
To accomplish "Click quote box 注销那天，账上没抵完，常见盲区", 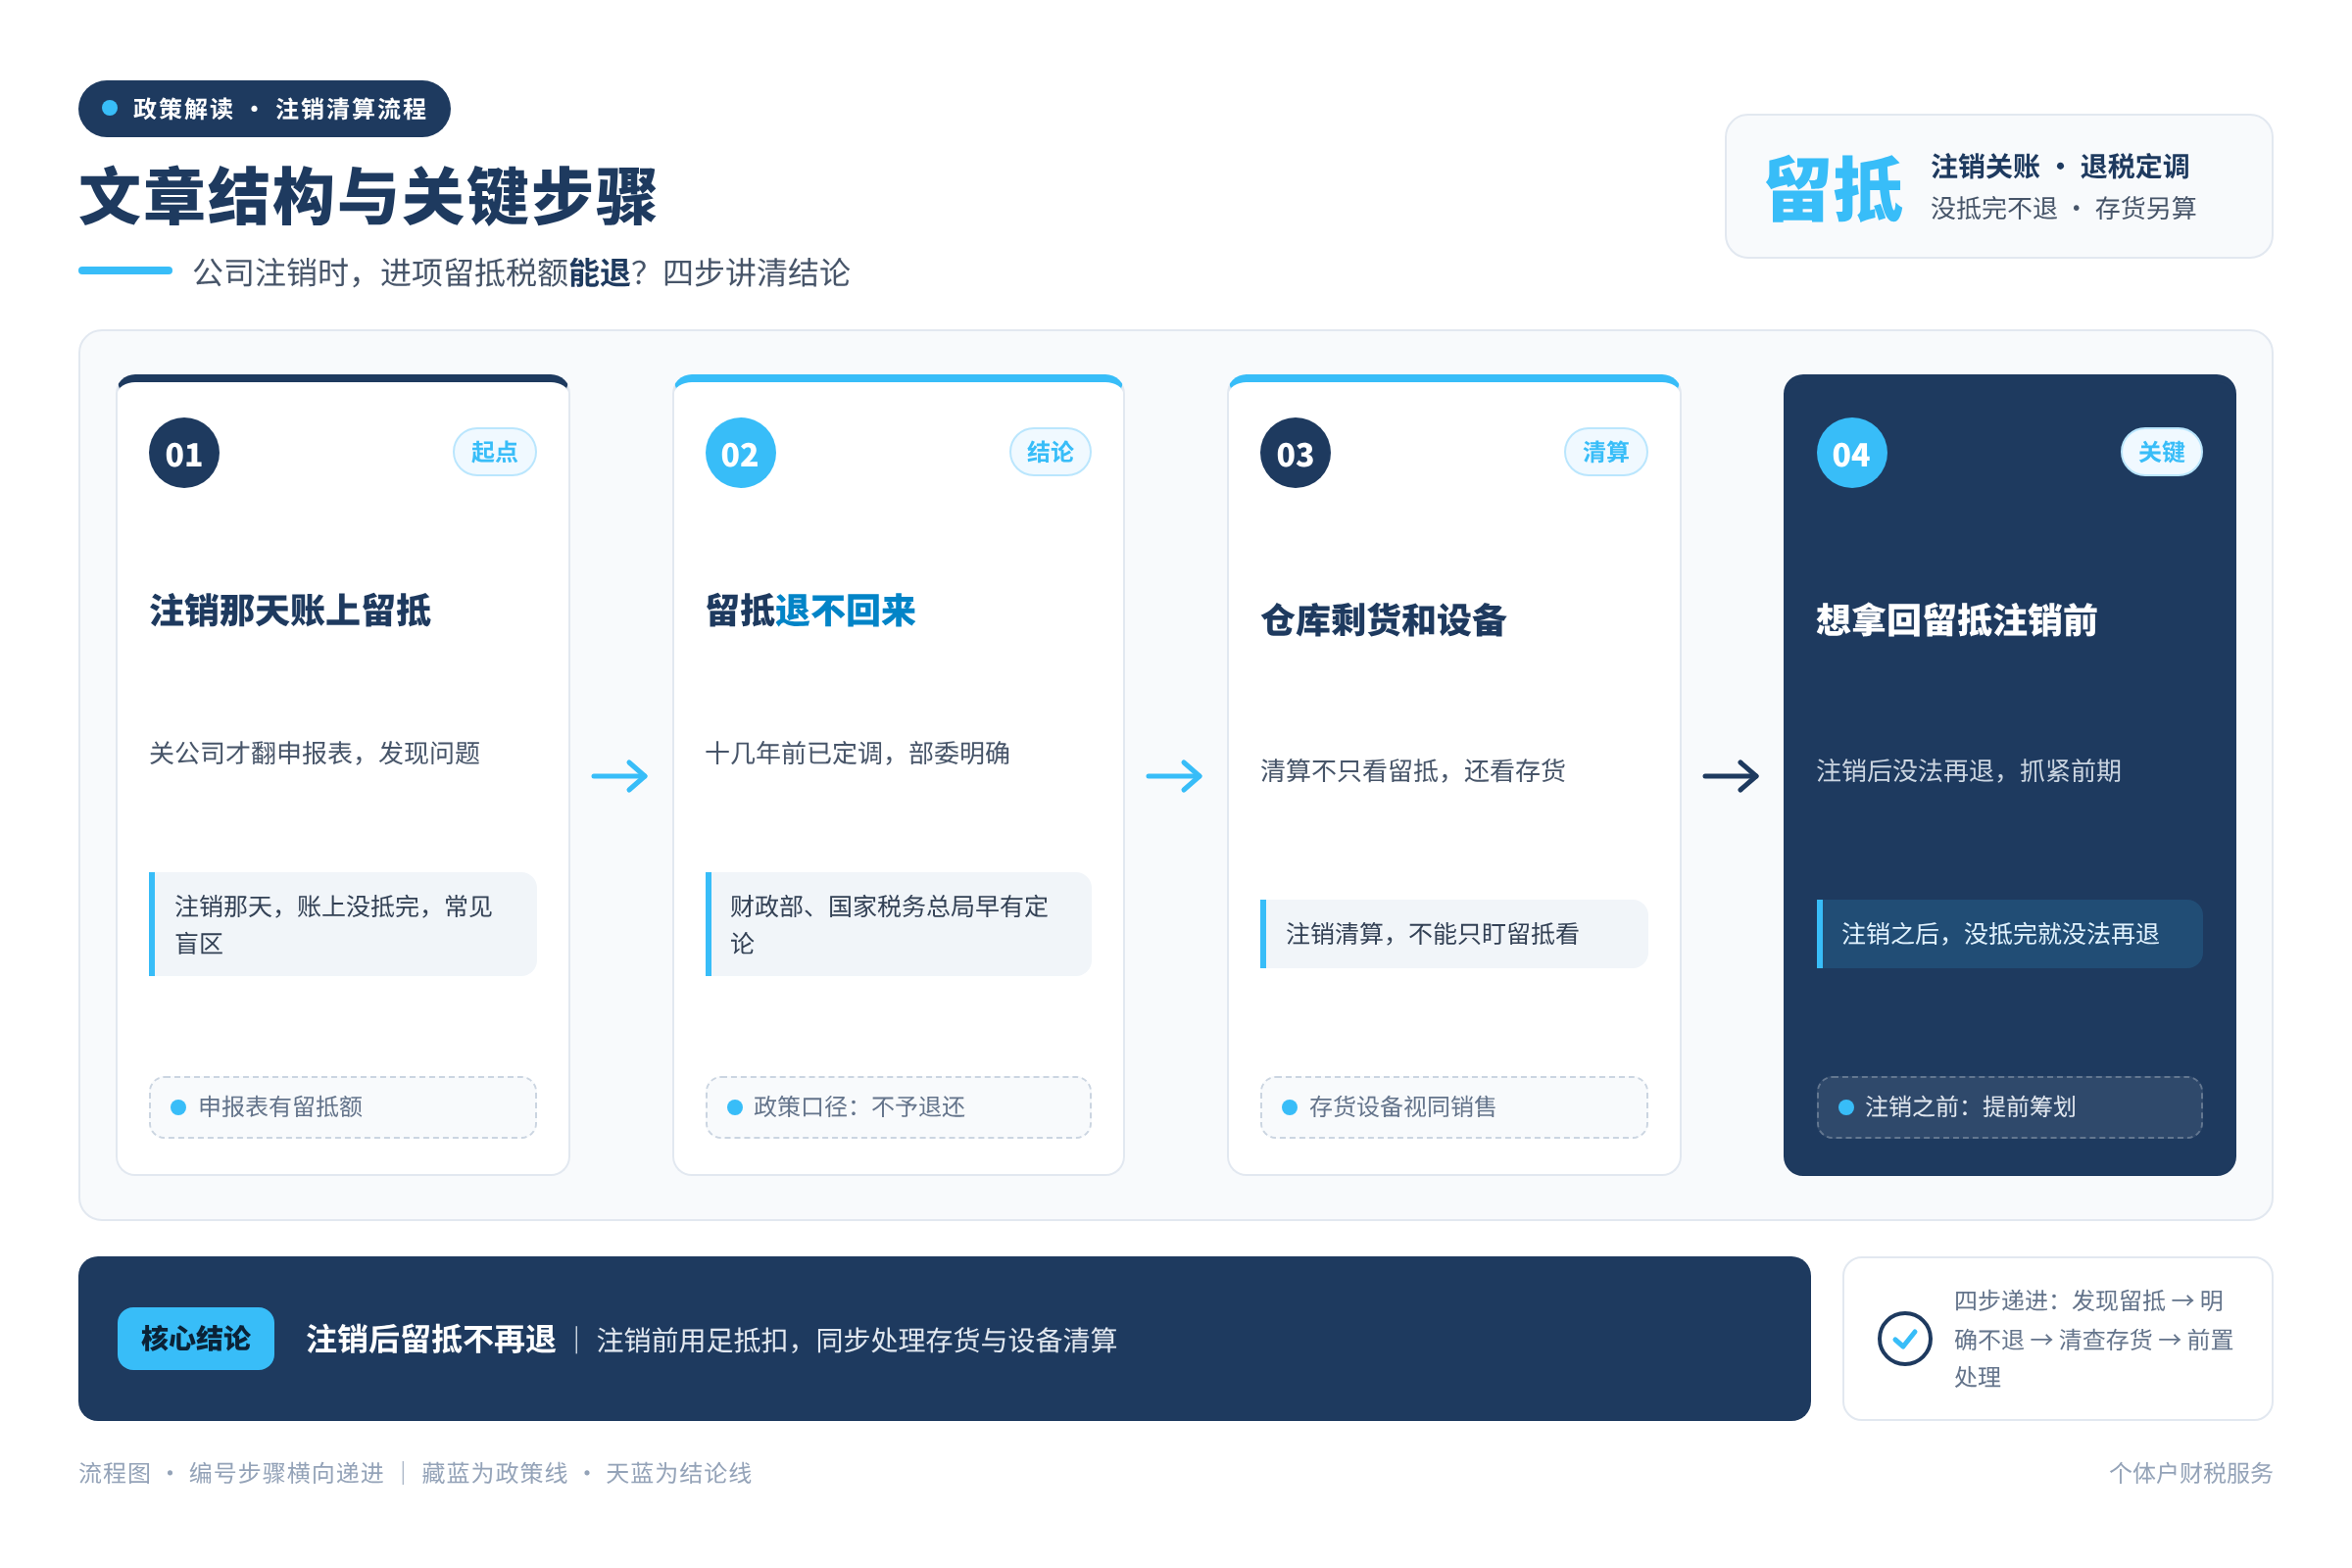I will pos(343,924).
